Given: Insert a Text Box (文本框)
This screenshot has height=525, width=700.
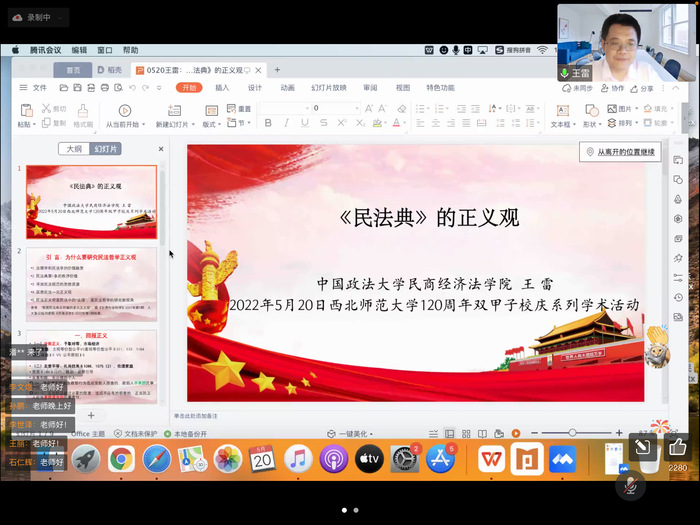Looking at the screenshot, I should pos(562,113).
